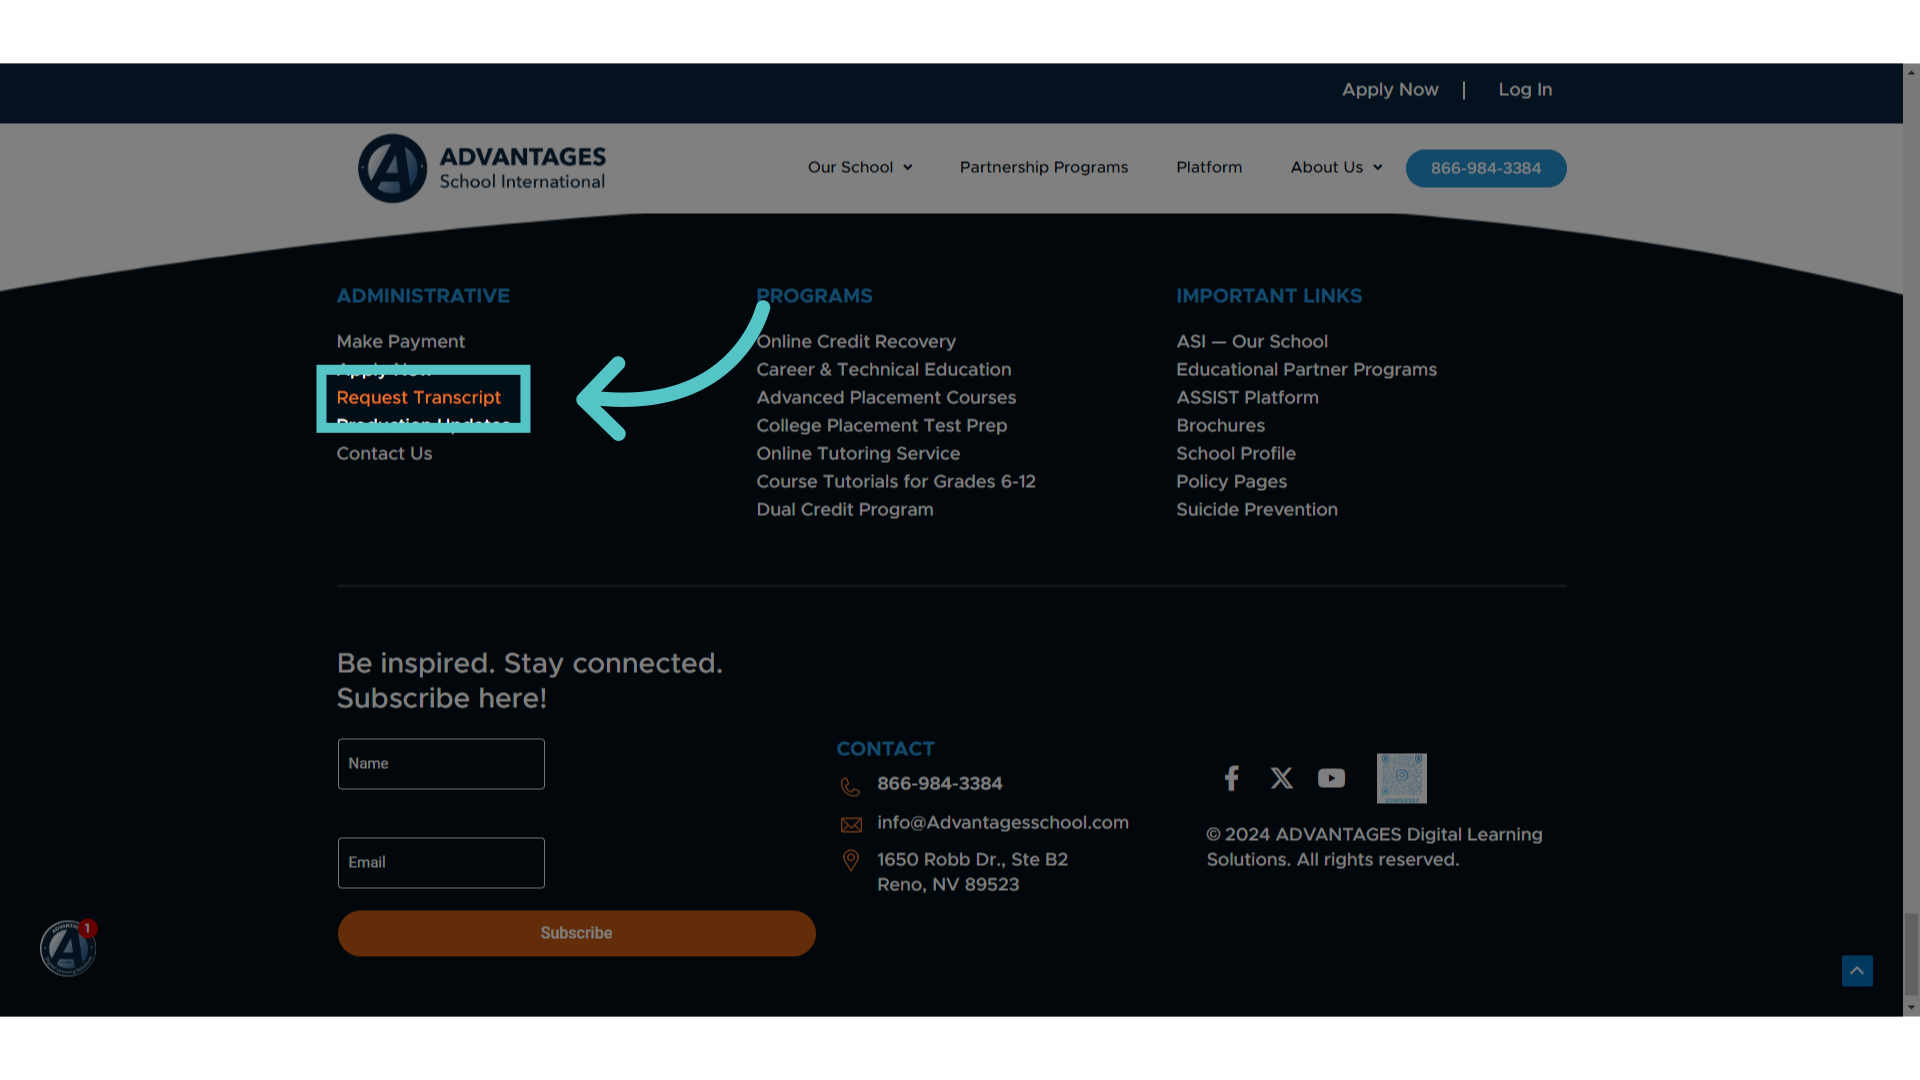The width and height of the screenshot is (1920, 1080).
Task: Click the page's vertical scrollbar thumb
Action: click(x=1911, y=955)
